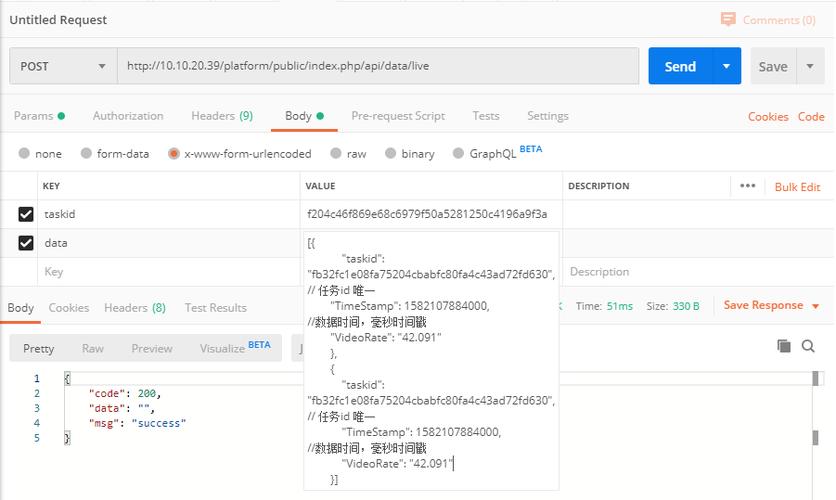Image resolution: width=836 pixels, height=500 pixels.
Task: Click the "code": 200 response line
Action: click(125, 393)
